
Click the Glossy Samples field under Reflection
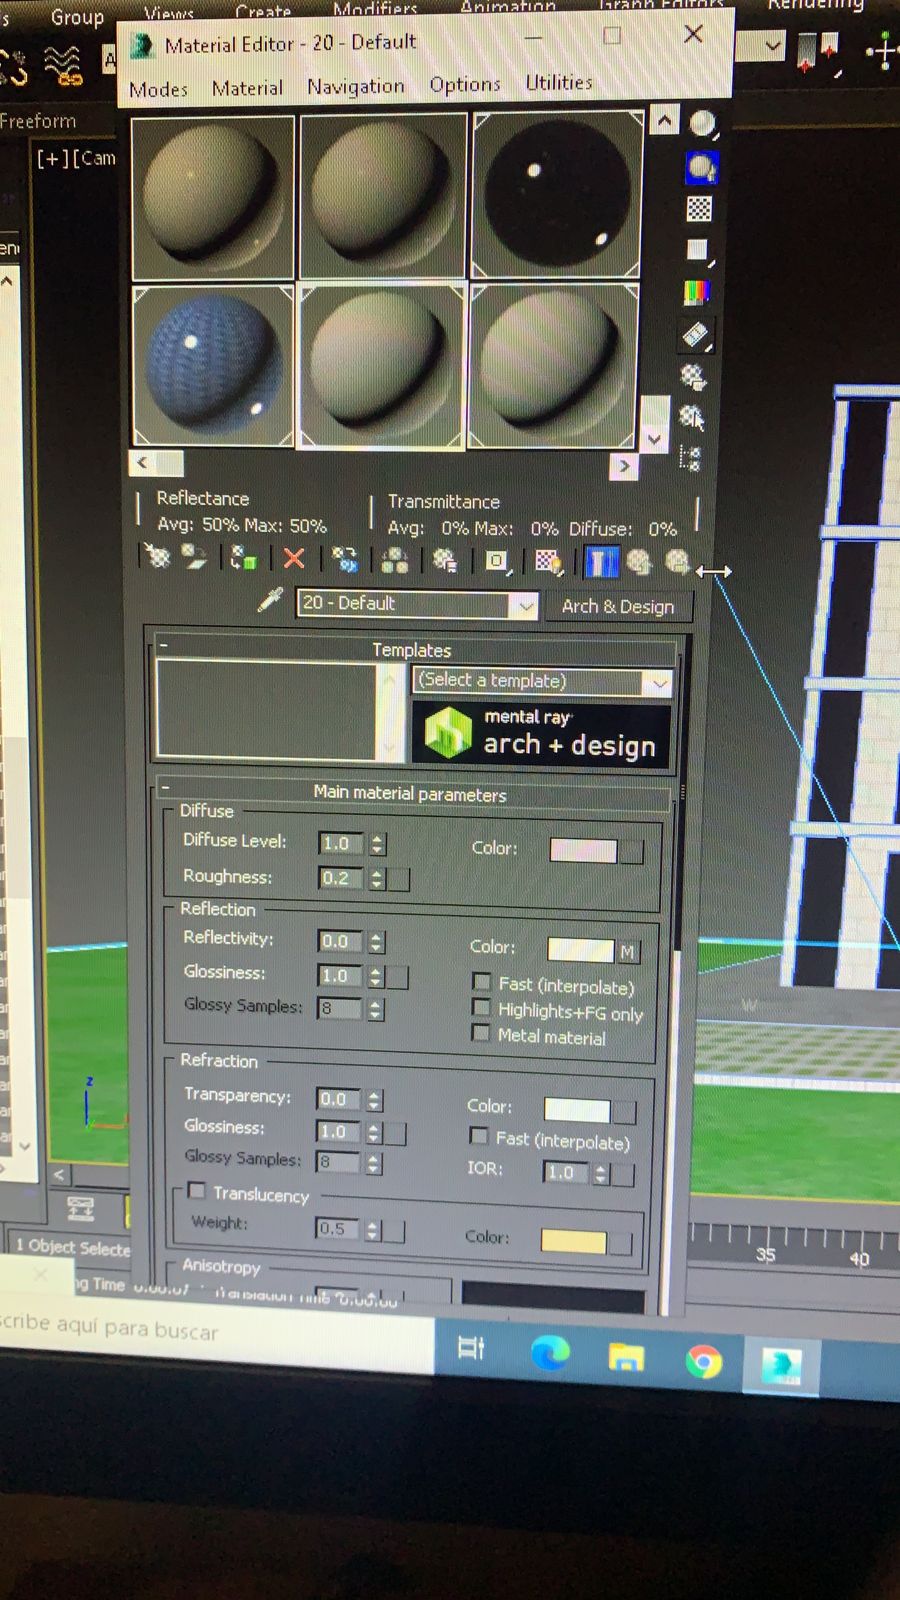pyautogui.click(x=339, y=1008)
